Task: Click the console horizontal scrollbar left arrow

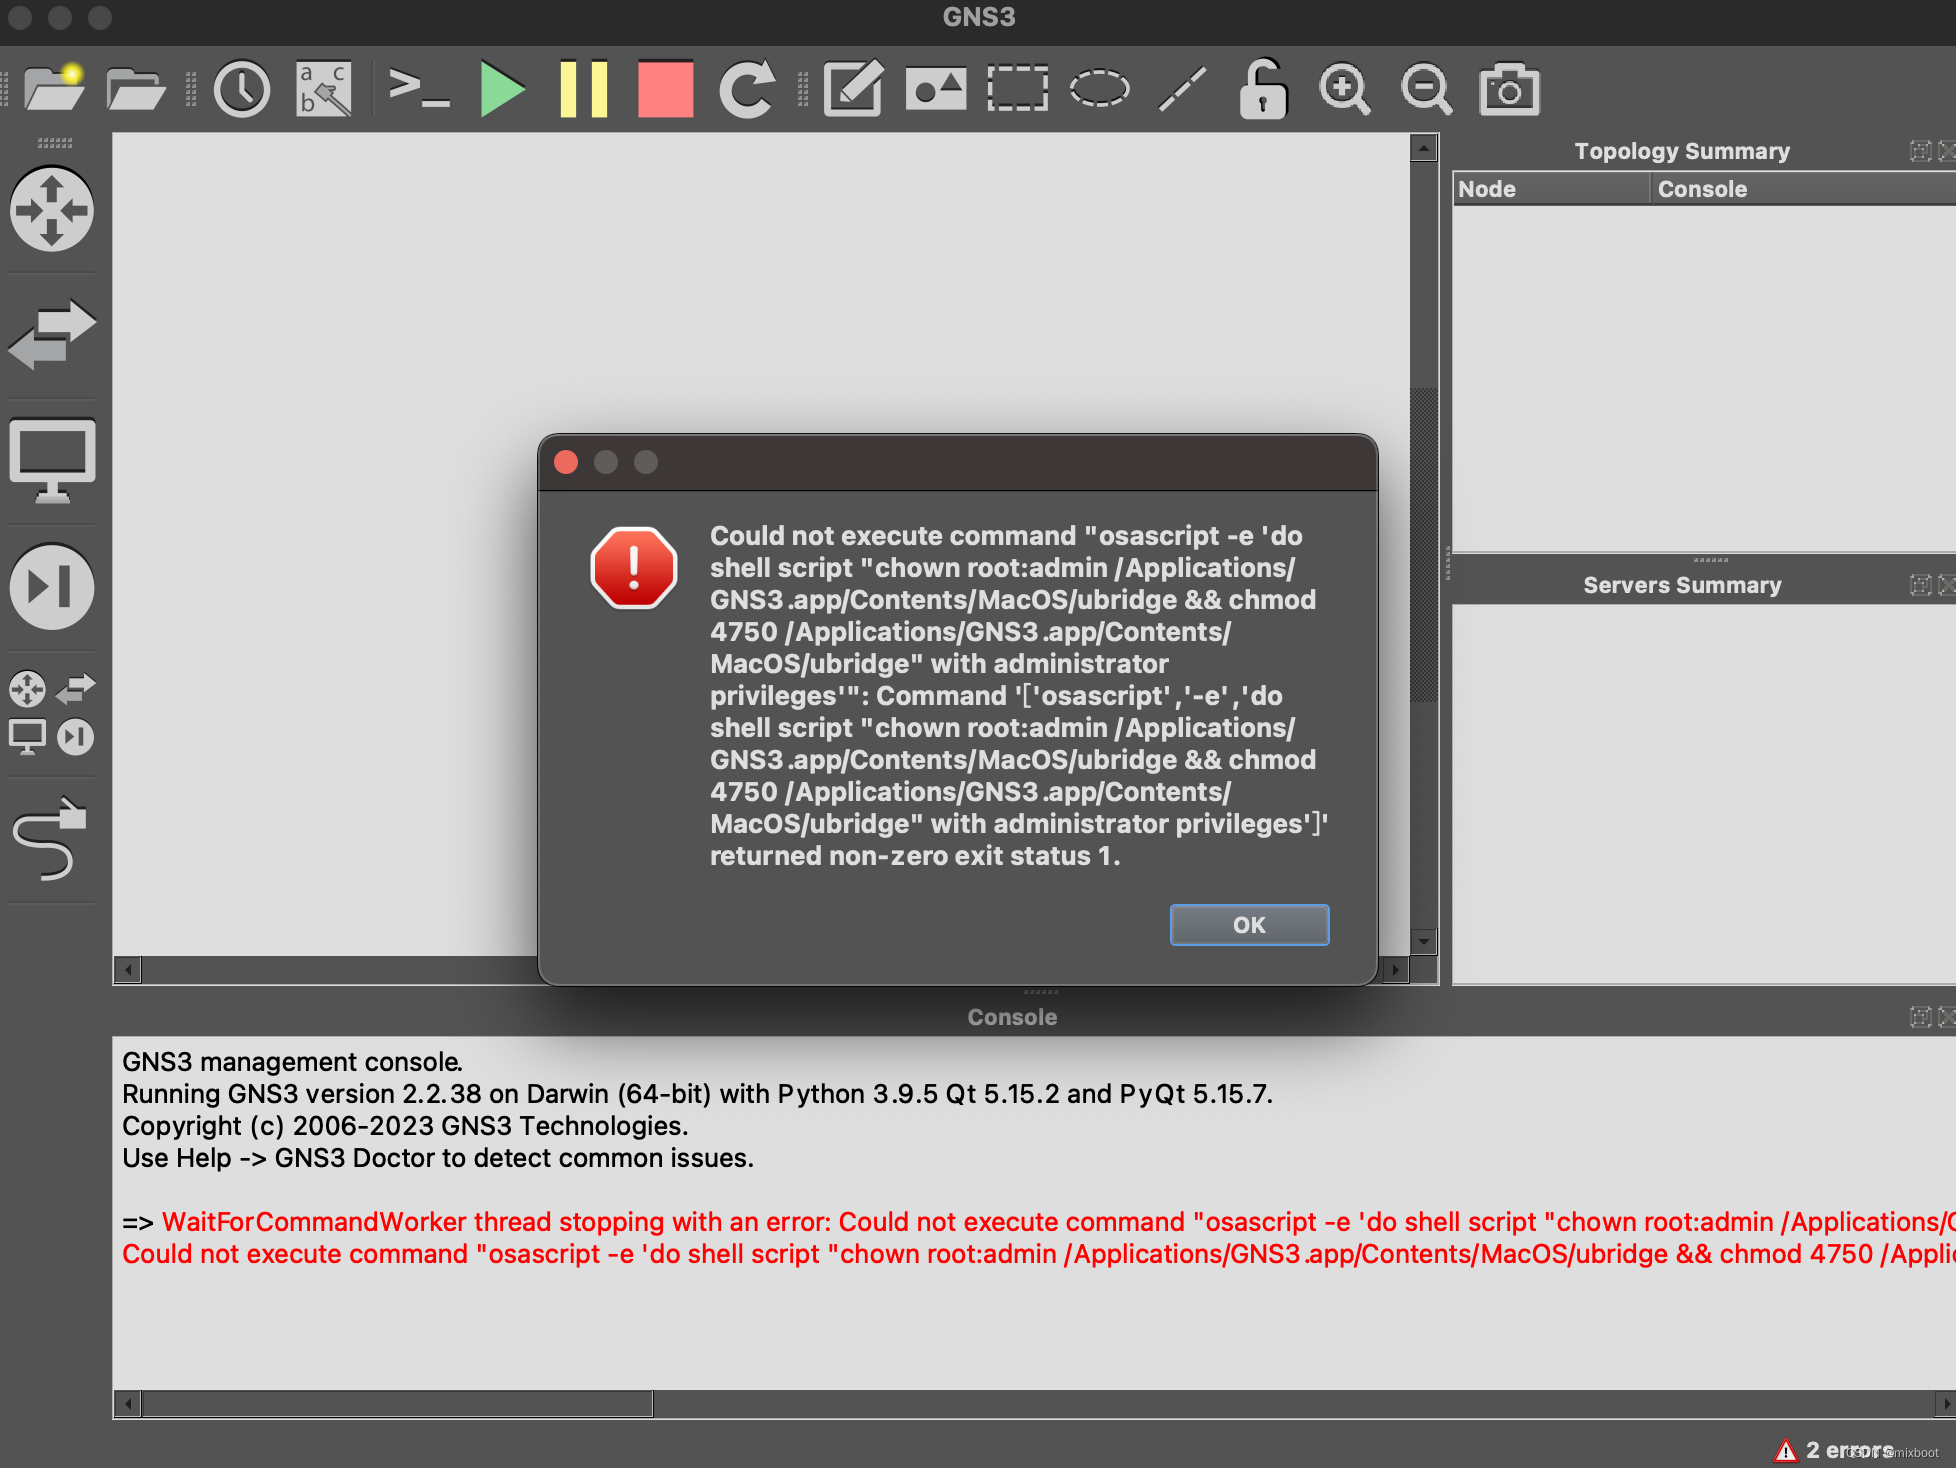Action: tap(127, 1404)
